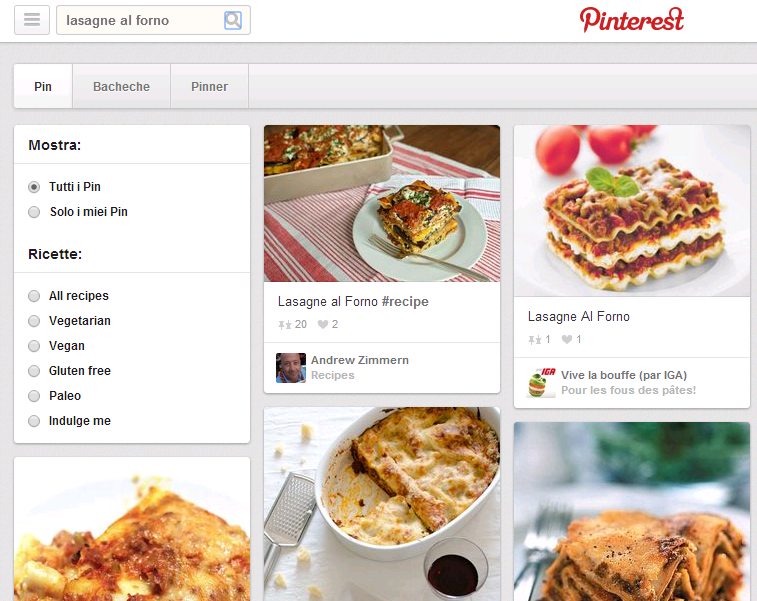Select the Tutti i Pin radio button
The image size is (757, 601).
[34, 187]
